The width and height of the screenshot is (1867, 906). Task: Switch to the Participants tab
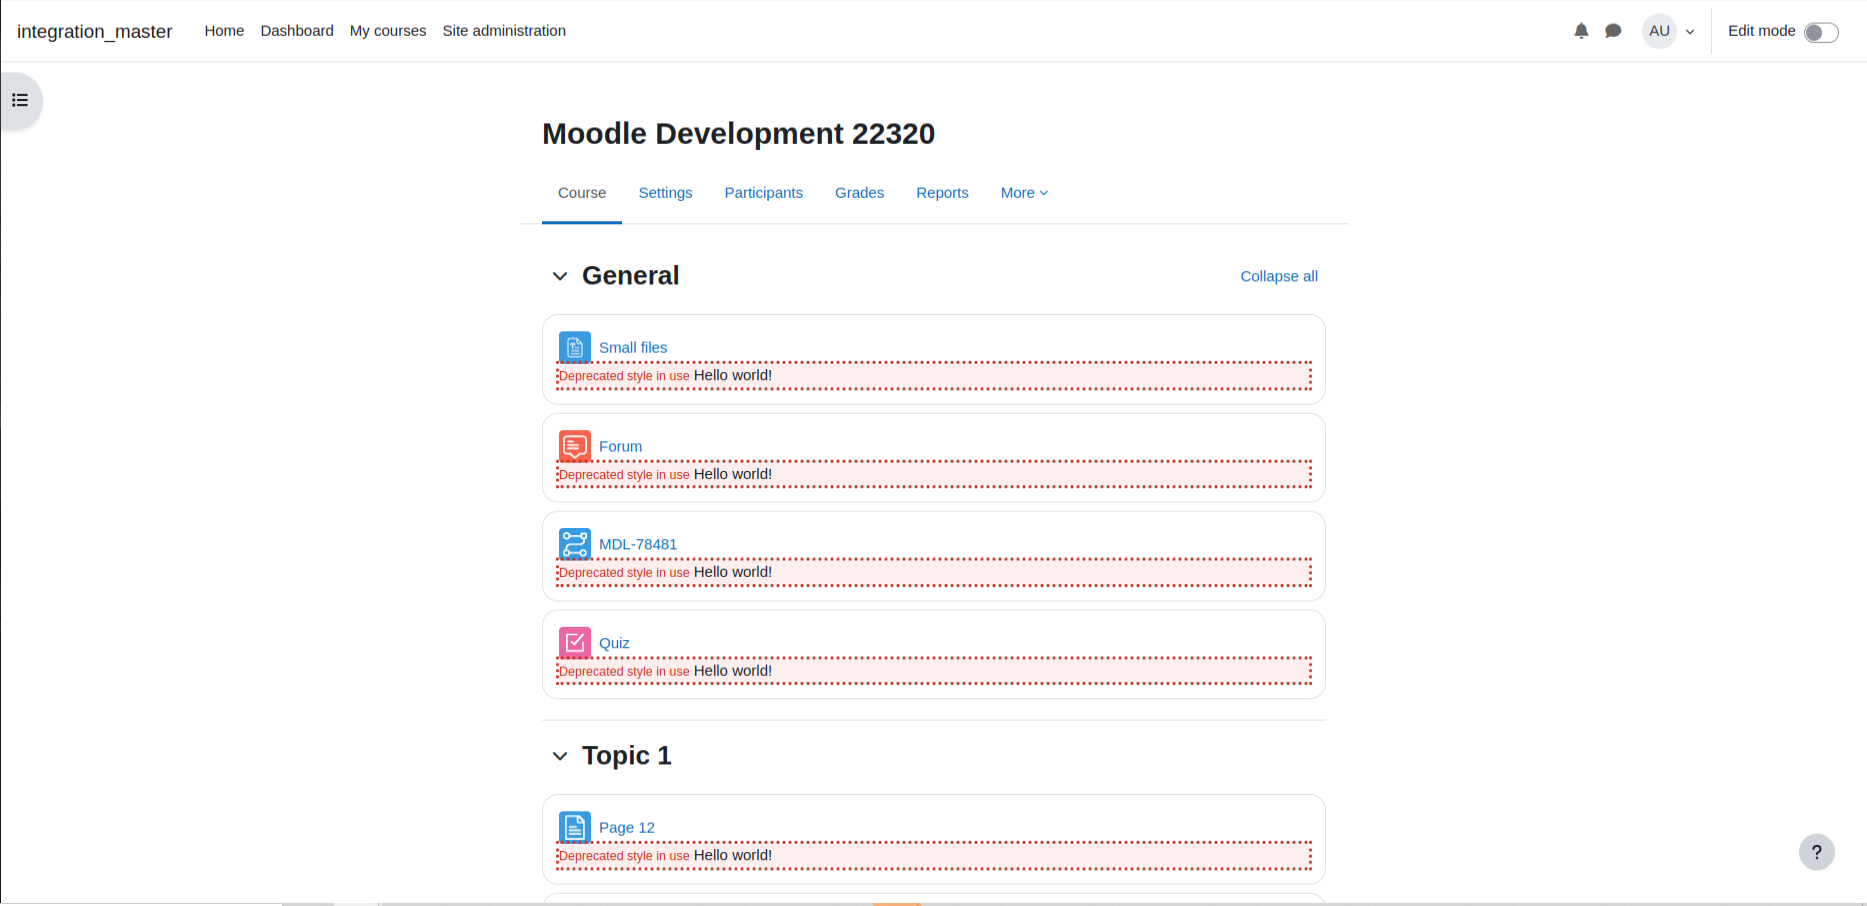(x=764, y=193)
